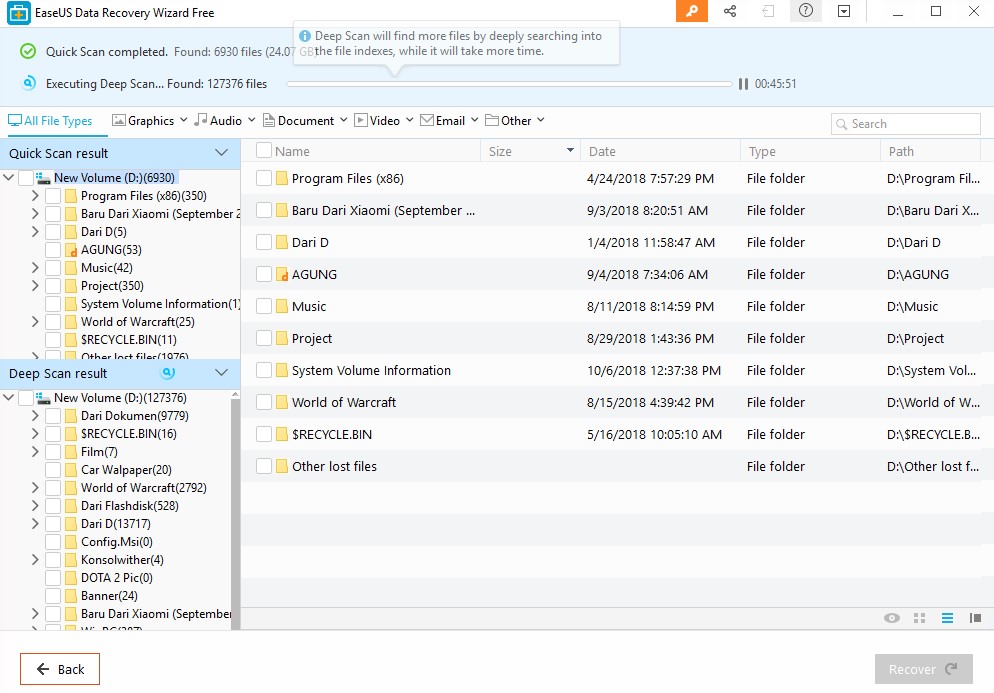Open the help question mark icon

tap(806, 11)
